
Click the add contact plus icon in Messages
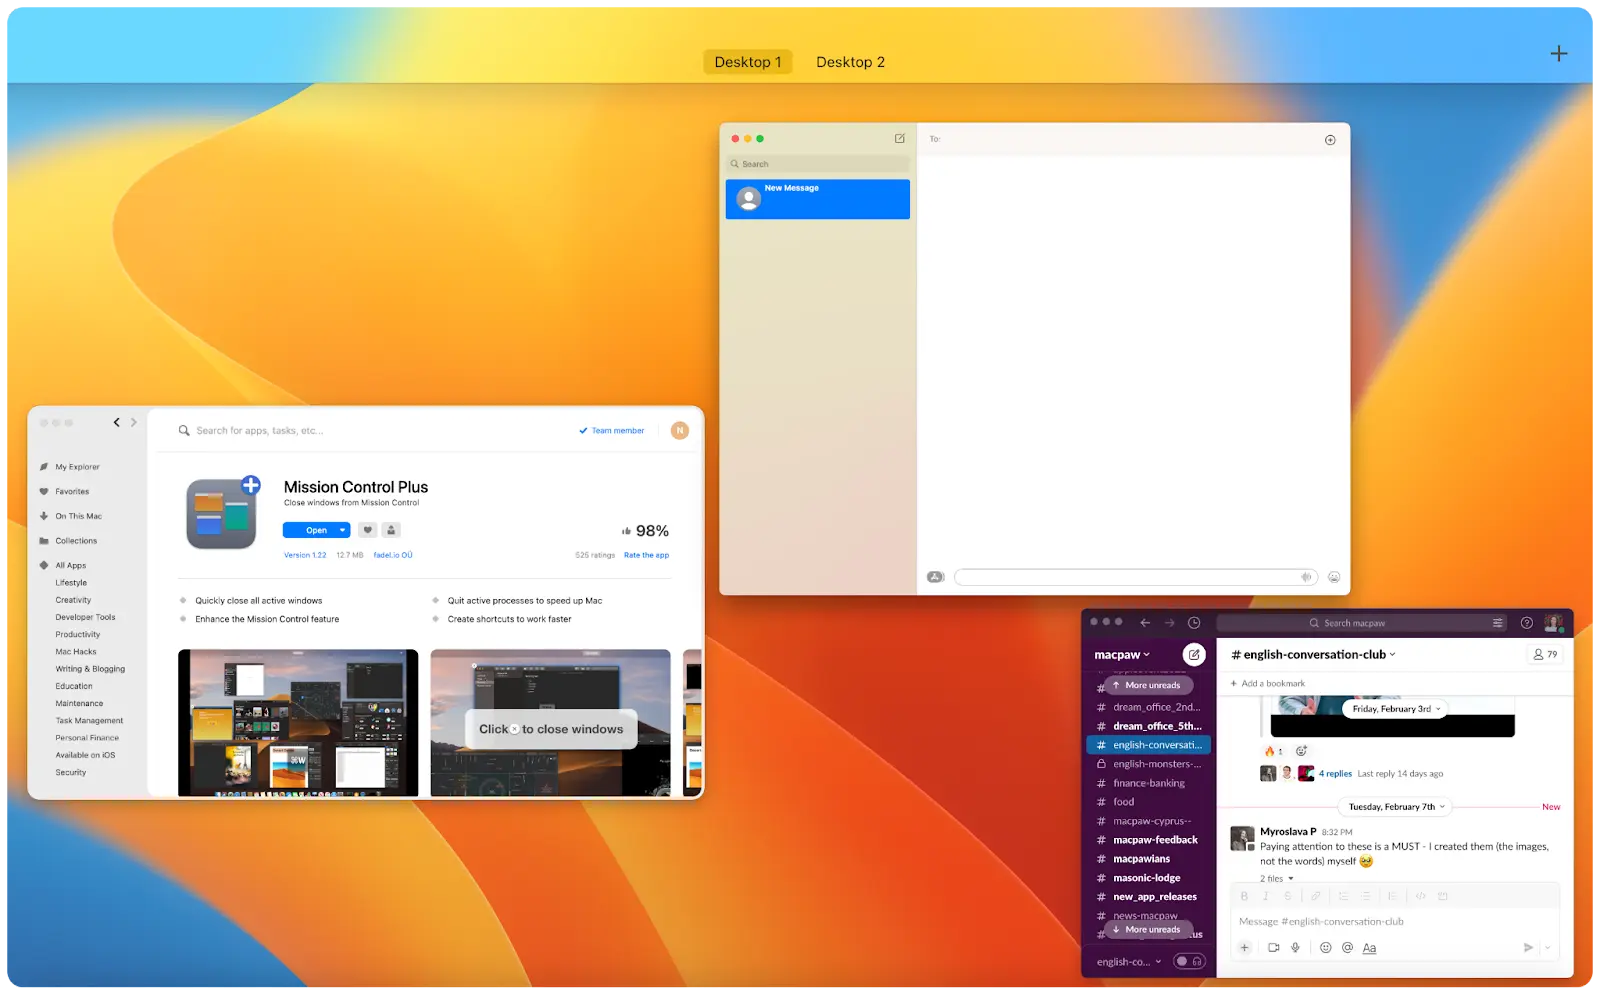click(x=1330, y=140)
